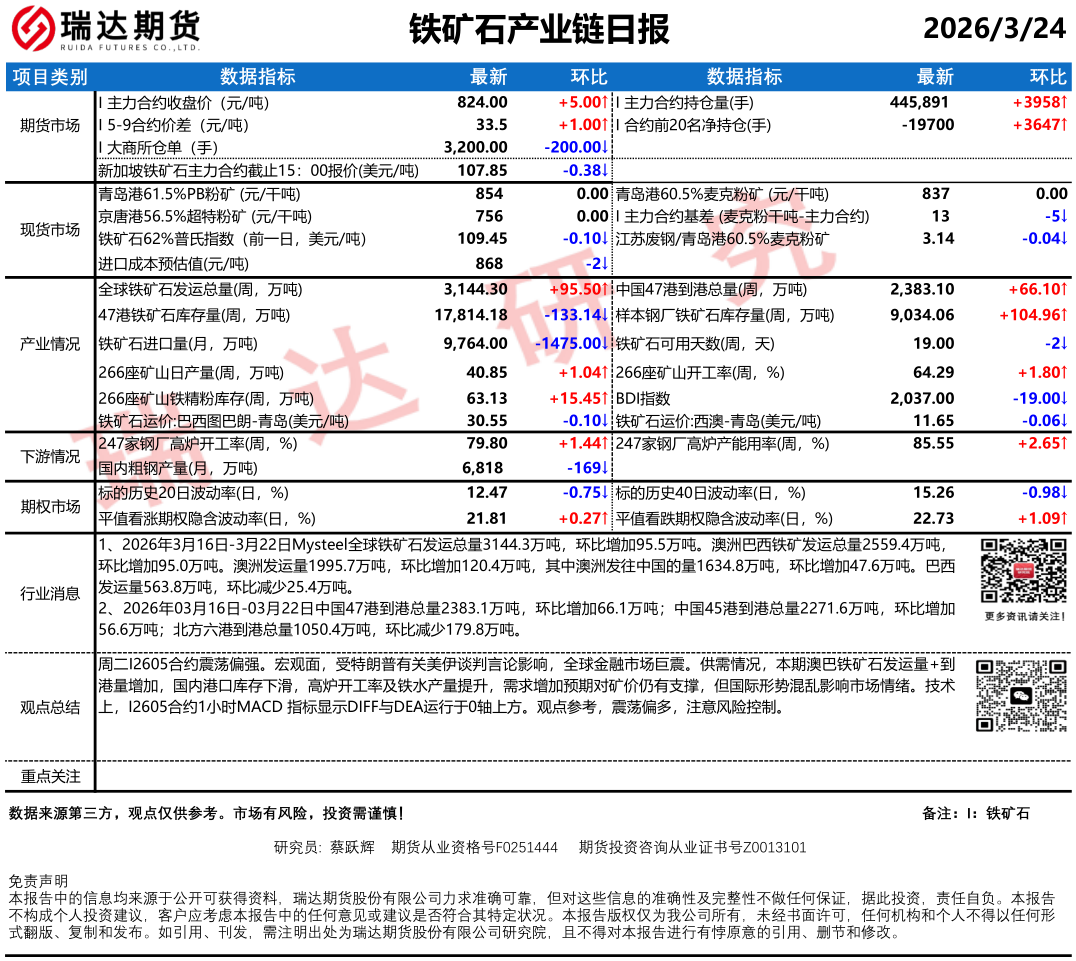This screenshot has width=1076, height=961.
Task: Click the 国内粗钢产量 indicator label
Action: pos(177,468)
